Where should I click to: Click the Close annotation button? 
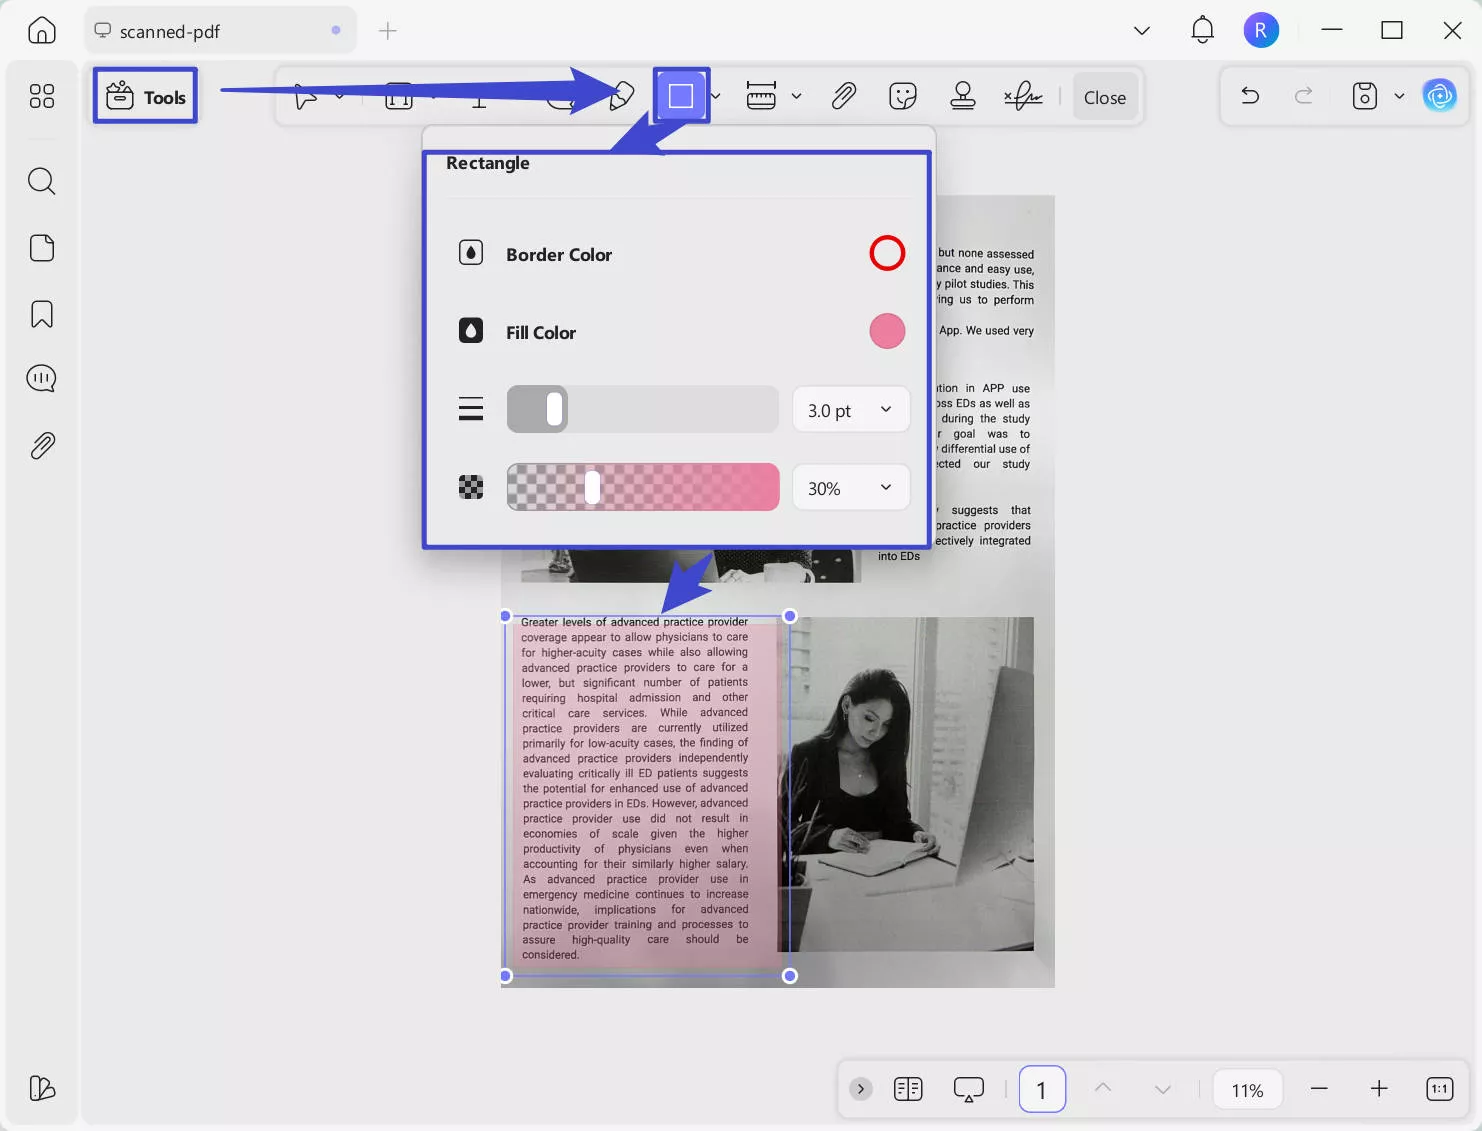(x=1104, y=97)
